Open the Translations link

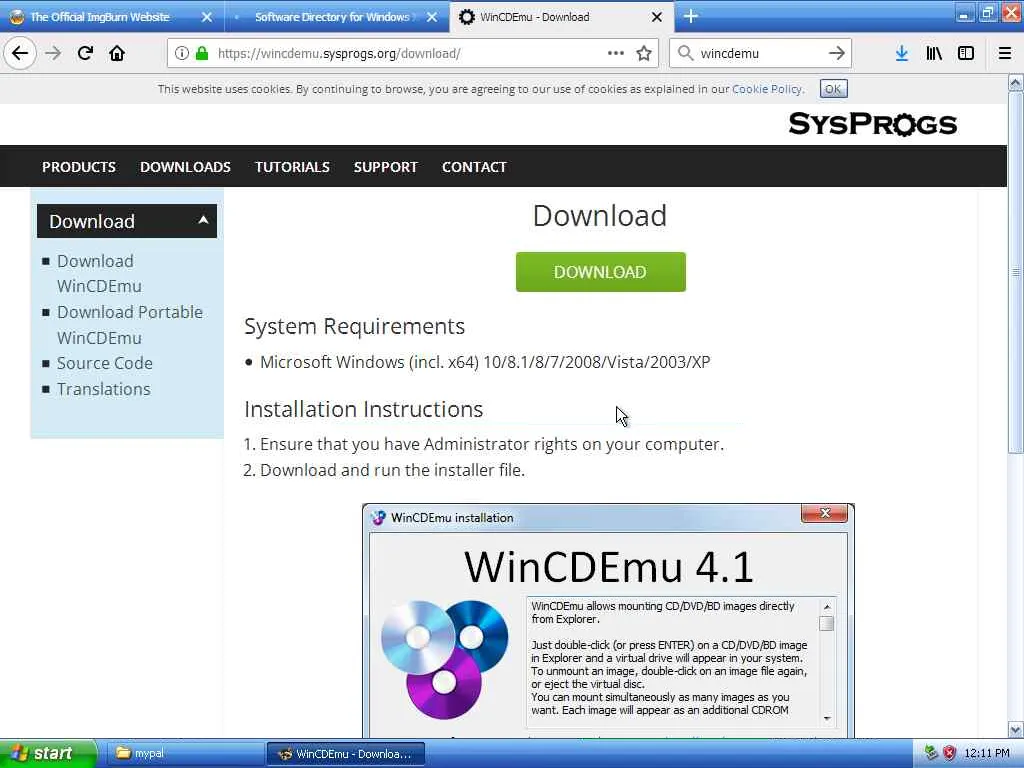coord(103,389)
